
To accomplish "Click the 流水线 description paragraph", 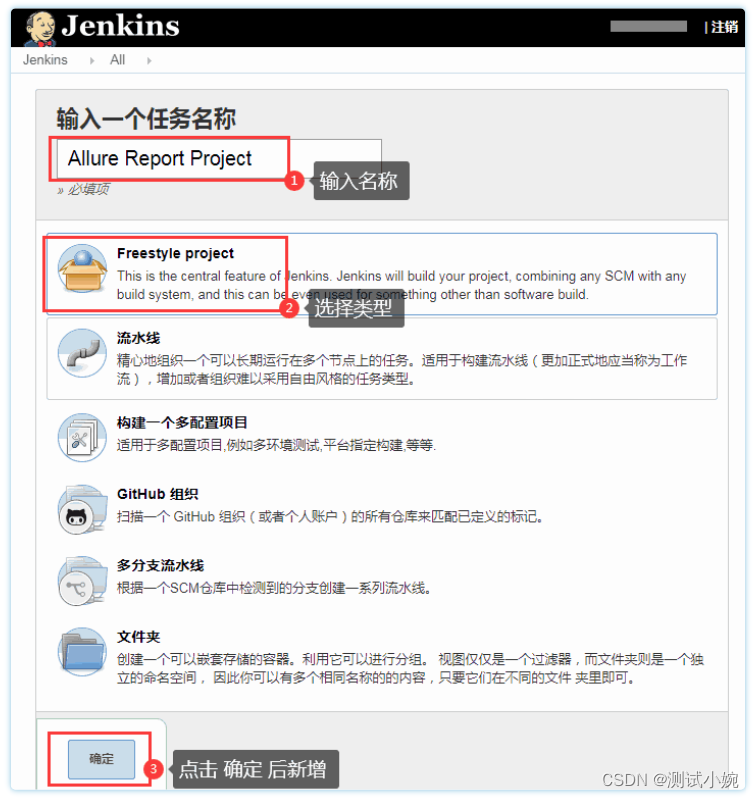I will 402,369.
